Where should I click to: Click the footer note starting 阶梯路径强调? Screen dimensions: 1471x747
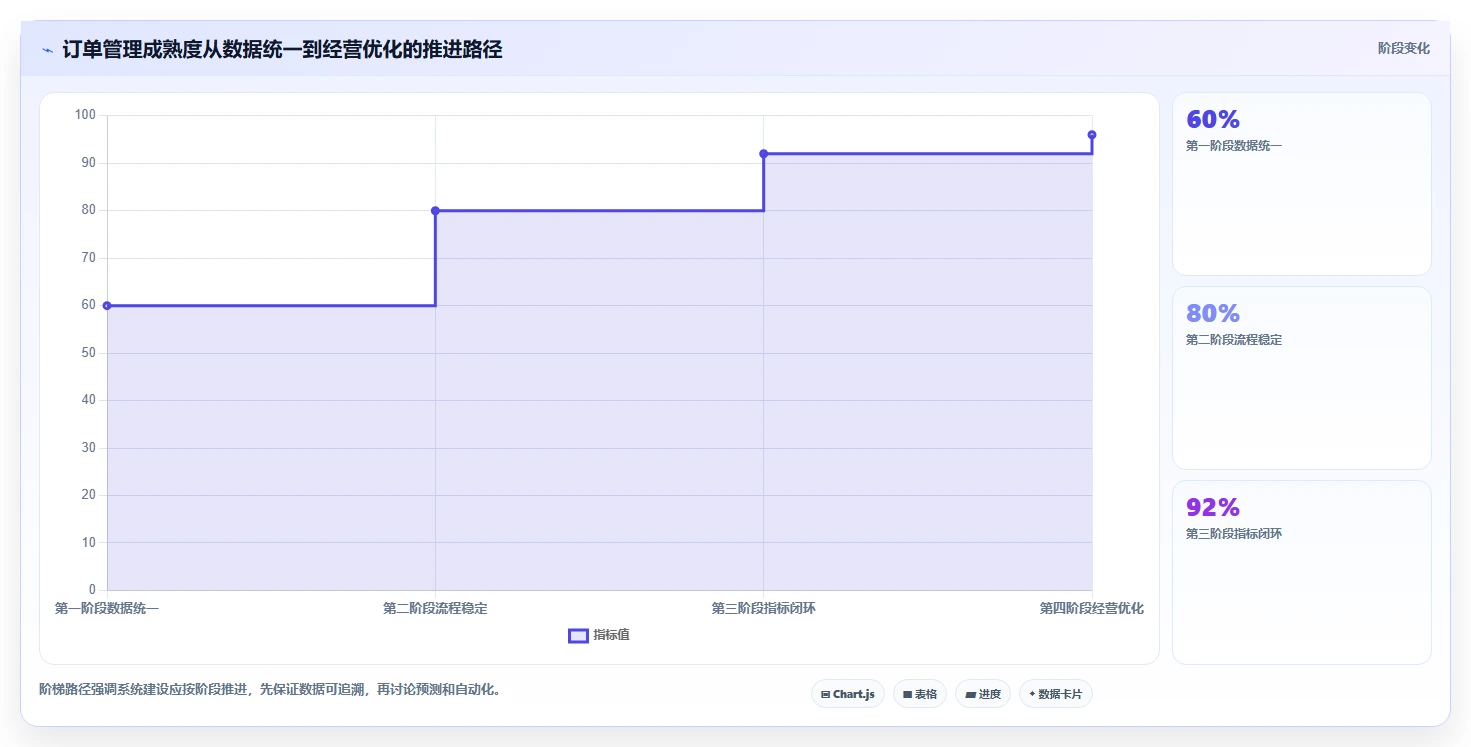click(270, 689)
